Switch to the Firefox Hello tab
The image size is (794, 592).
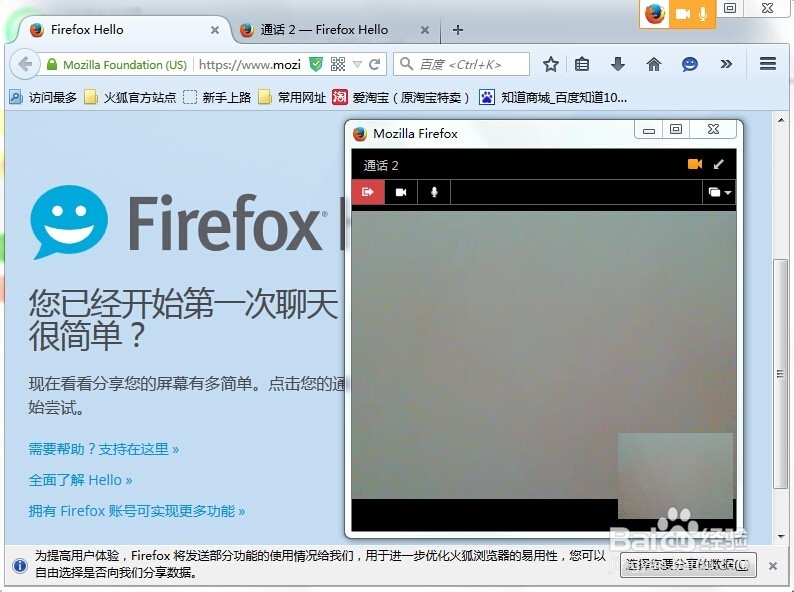[121, 30]
